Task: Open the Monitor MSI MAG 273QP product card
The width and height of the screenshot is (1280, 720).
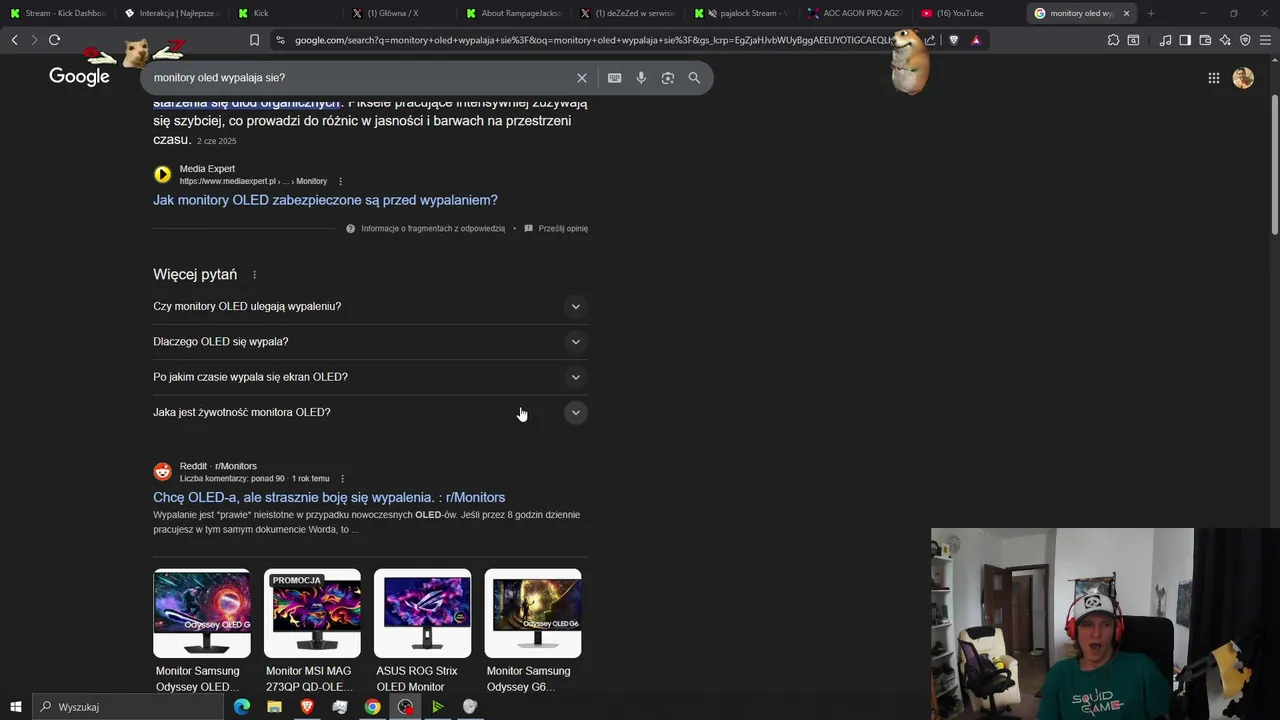Action: pyautogui.click(x=312, y=632)
